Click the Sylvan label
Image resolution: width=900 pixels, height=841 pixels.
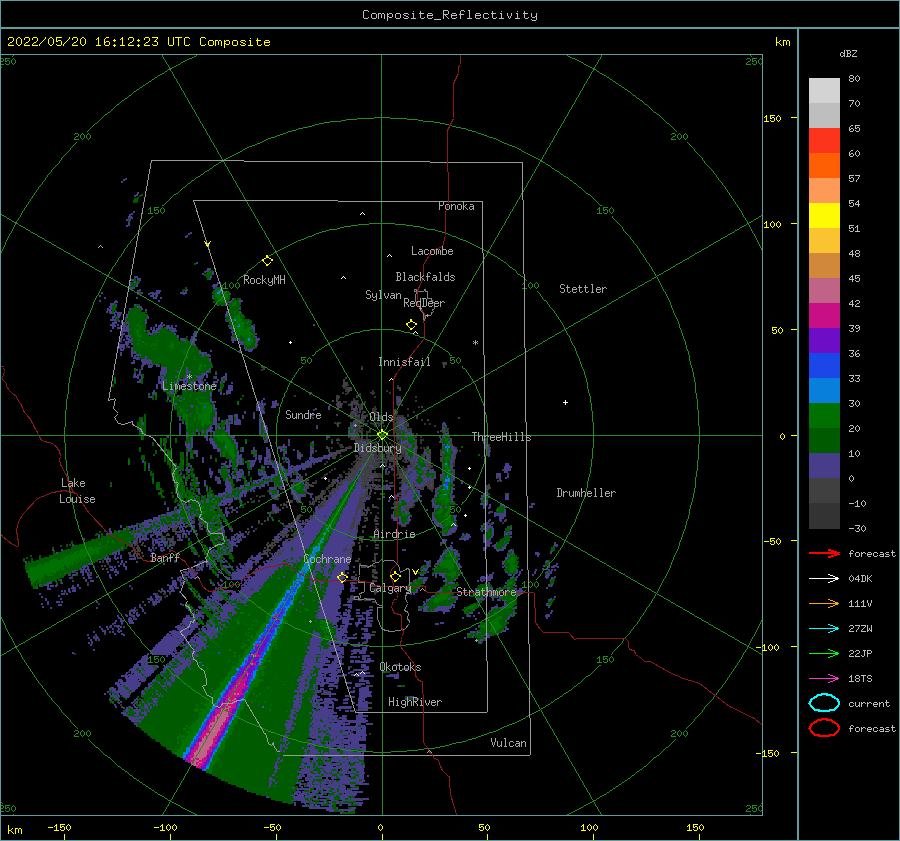pos(383,294)
